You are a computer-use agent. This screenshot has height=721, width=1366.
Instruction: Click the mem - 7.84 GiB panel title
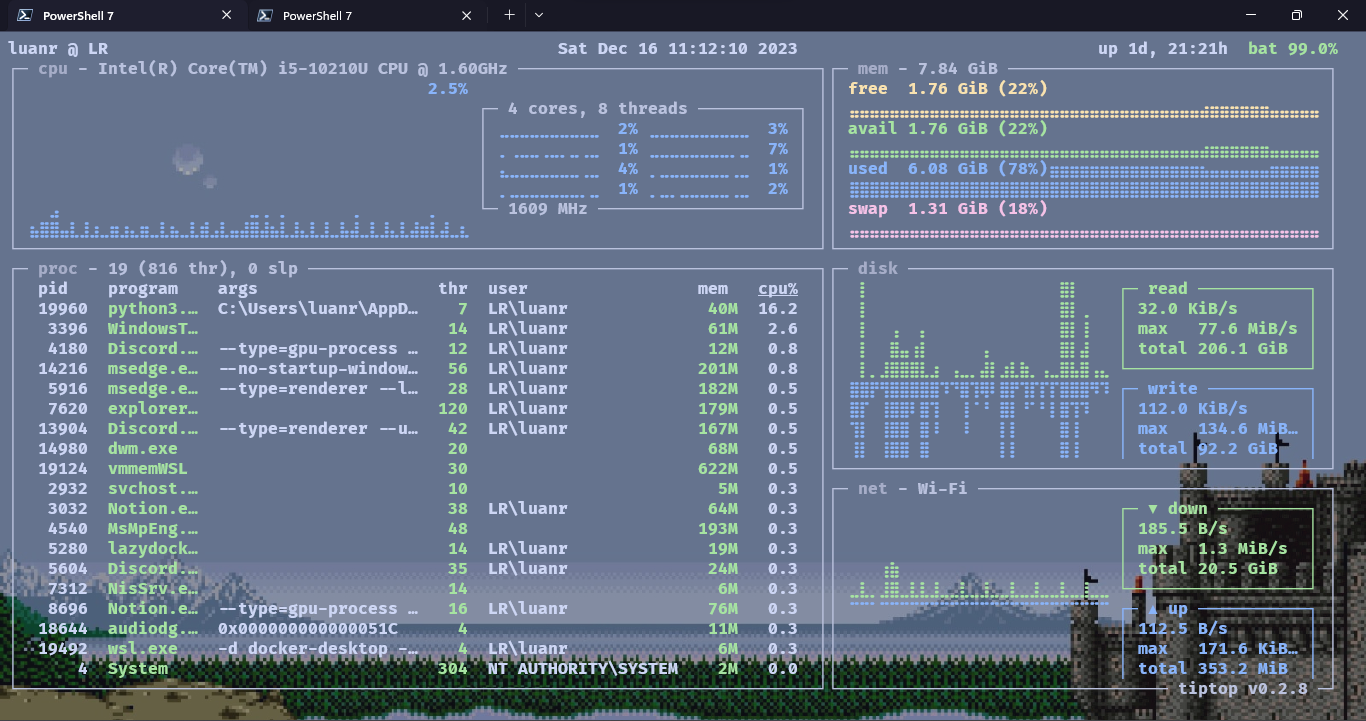click(928, 69)
